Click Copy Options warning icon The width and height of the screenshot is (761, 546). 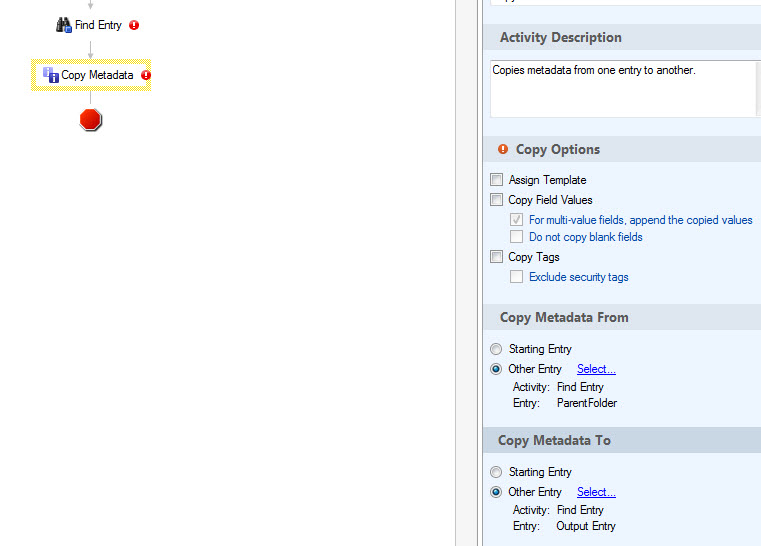coord(503,150)
